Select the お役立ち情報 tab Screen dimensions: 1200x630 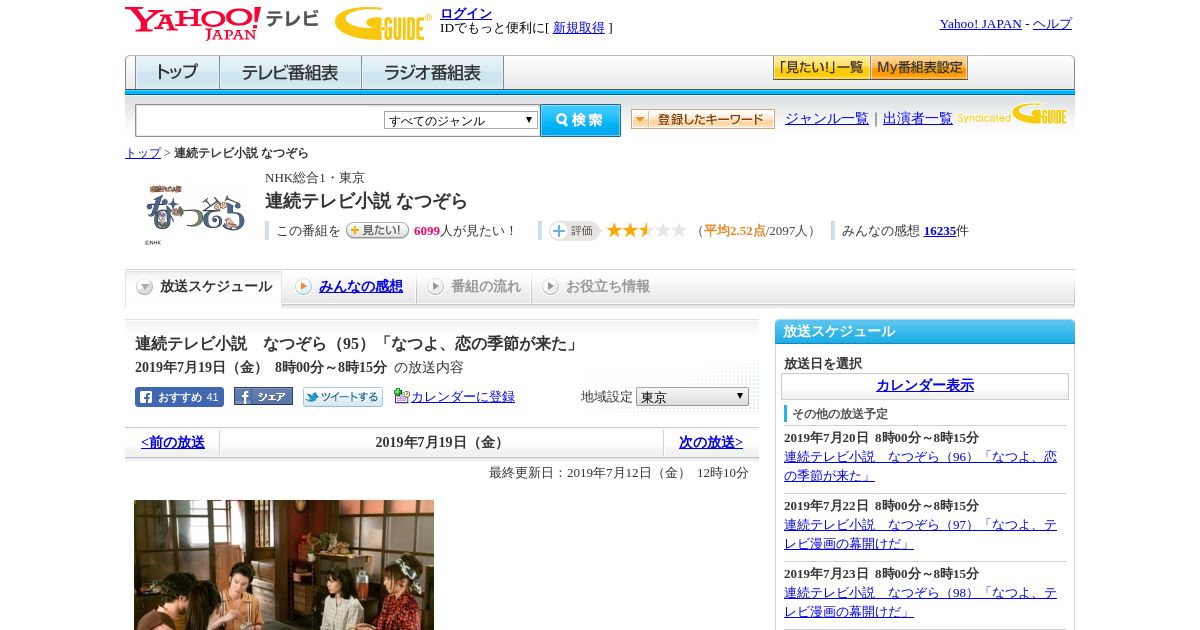596,287
